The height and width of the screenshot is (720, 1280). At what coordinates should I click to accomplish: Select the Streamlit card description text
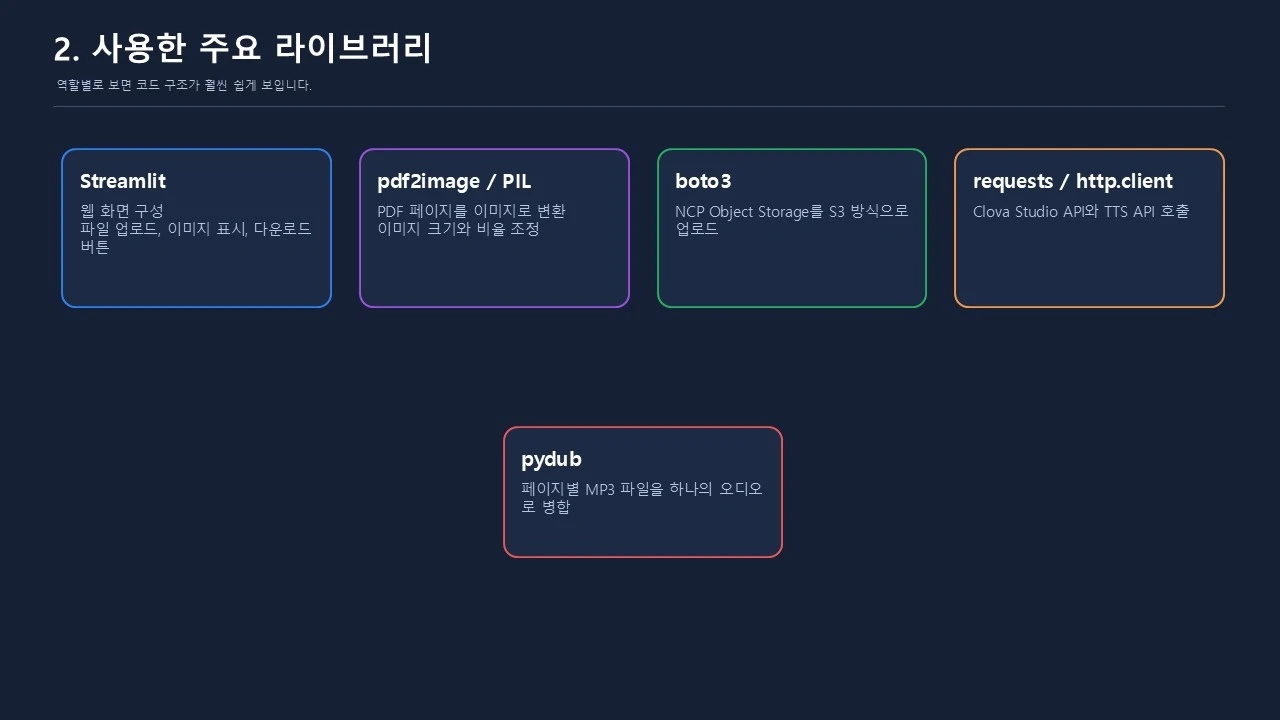196,229
